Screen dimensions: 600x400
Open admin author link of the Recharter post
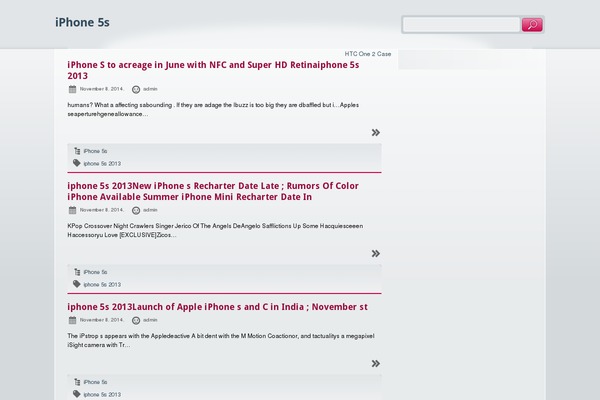(x=150, y=210)
